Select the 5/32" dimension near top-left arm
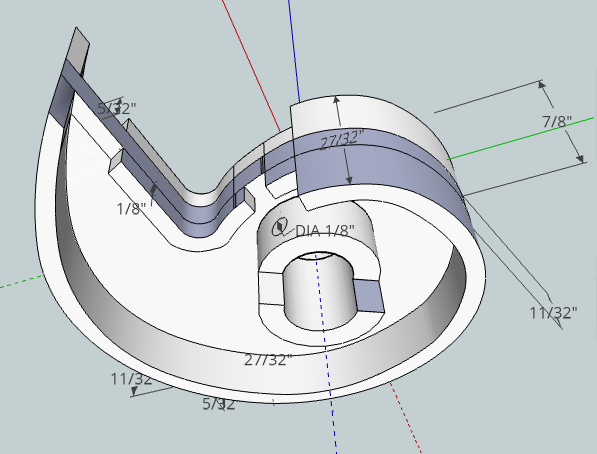597x454 pixels. pos(117,109)
